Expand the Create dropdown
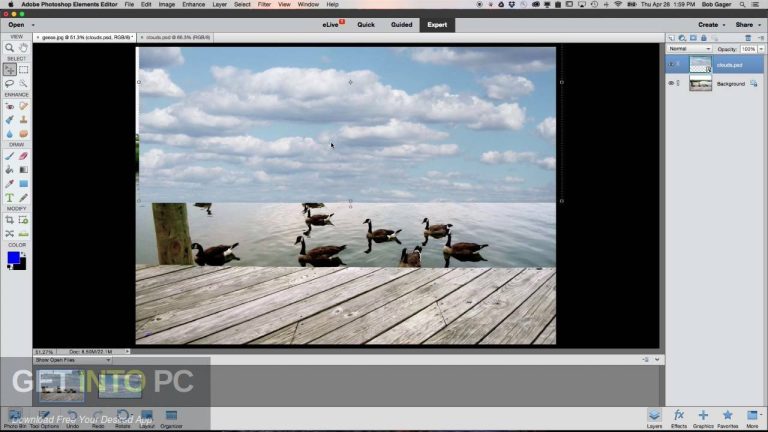Image resolution: width=768 pixels, height=432 pixels. [724, 25]
